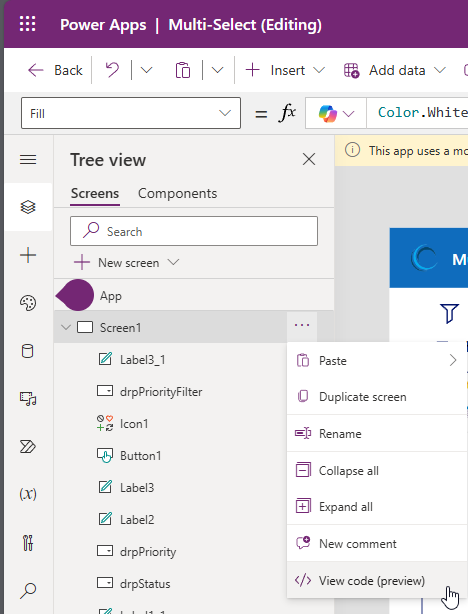Click the Screen1 more options ellipsis

[302, 325]
